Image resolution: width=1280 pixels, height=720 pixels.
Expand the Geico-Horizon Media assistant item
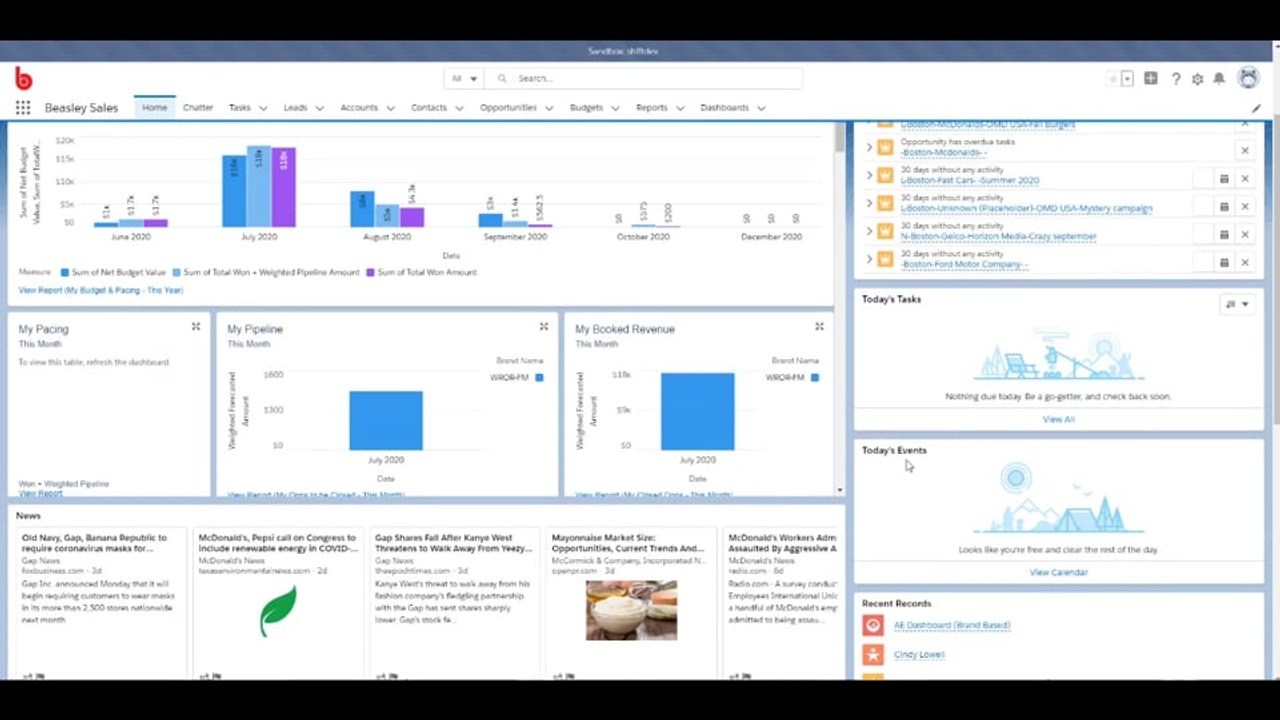(868, 231)
